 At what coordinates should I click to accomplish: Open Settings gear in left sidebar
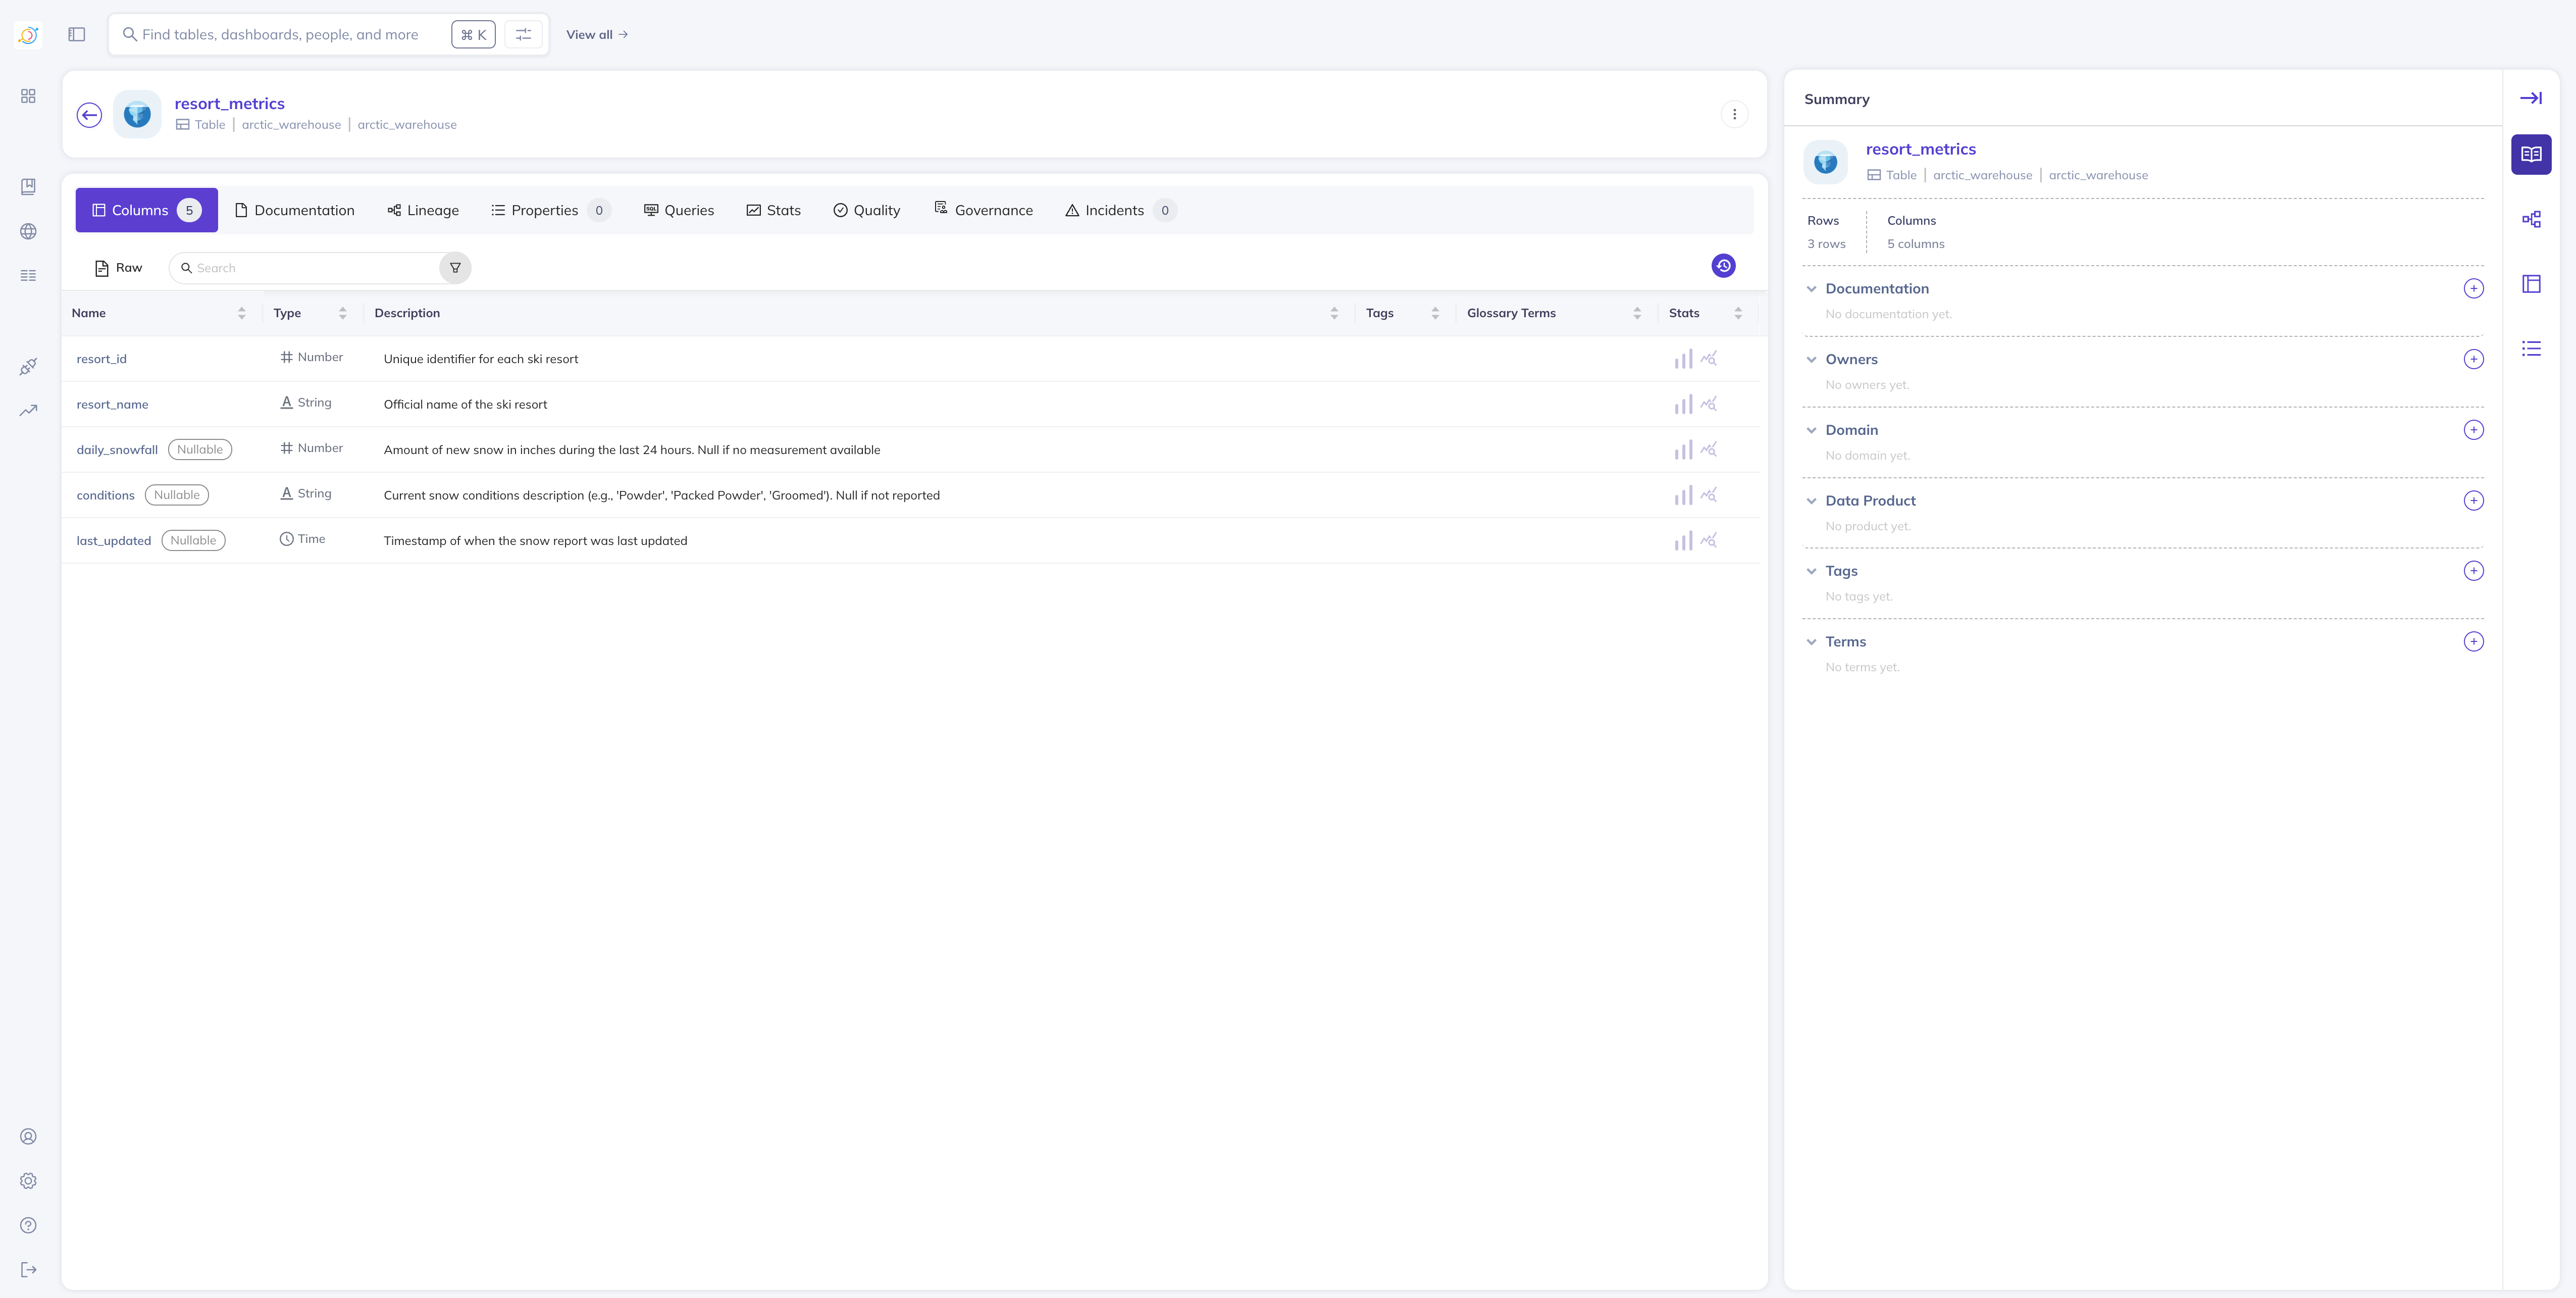[28, 1180]
